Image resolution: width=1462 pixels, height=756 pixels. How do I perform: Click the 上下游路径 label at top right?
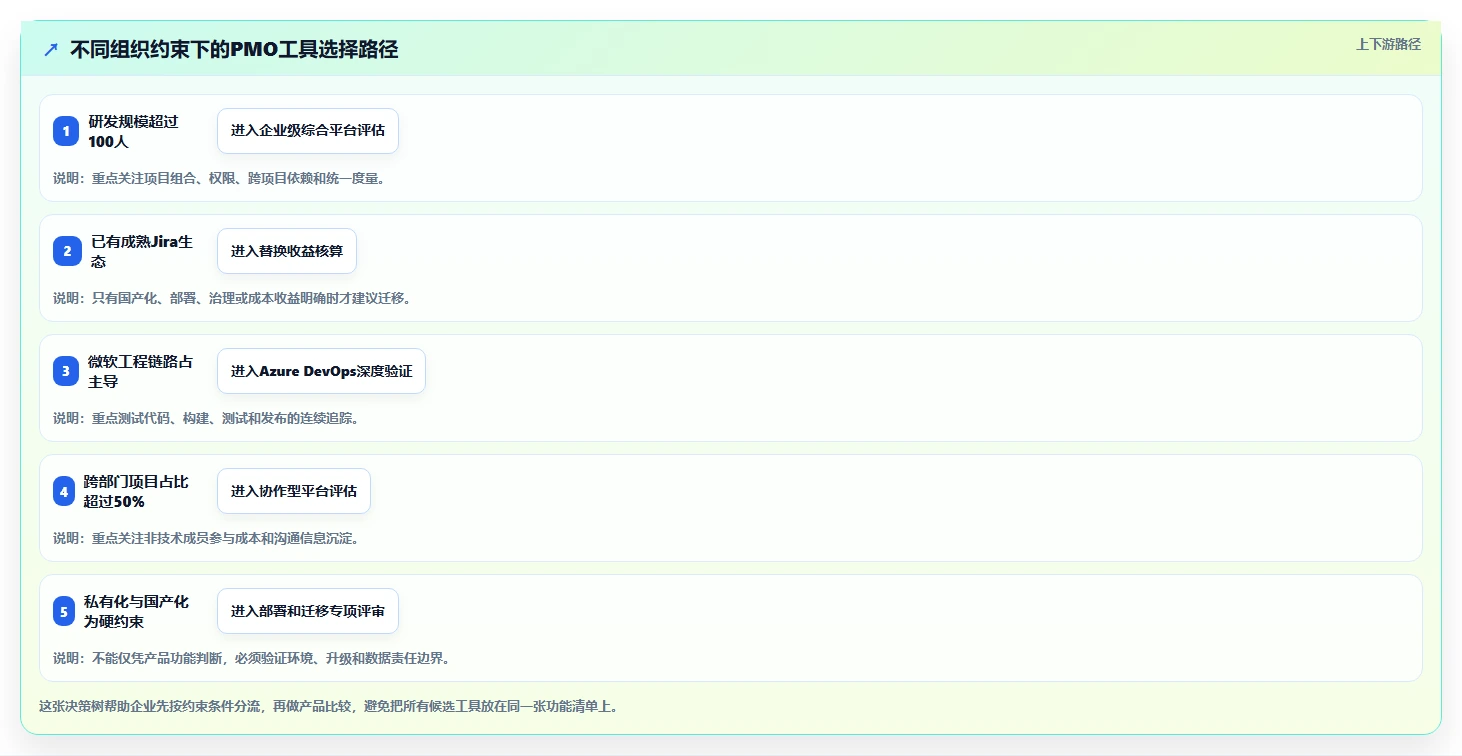click(x=1388, y=44)
